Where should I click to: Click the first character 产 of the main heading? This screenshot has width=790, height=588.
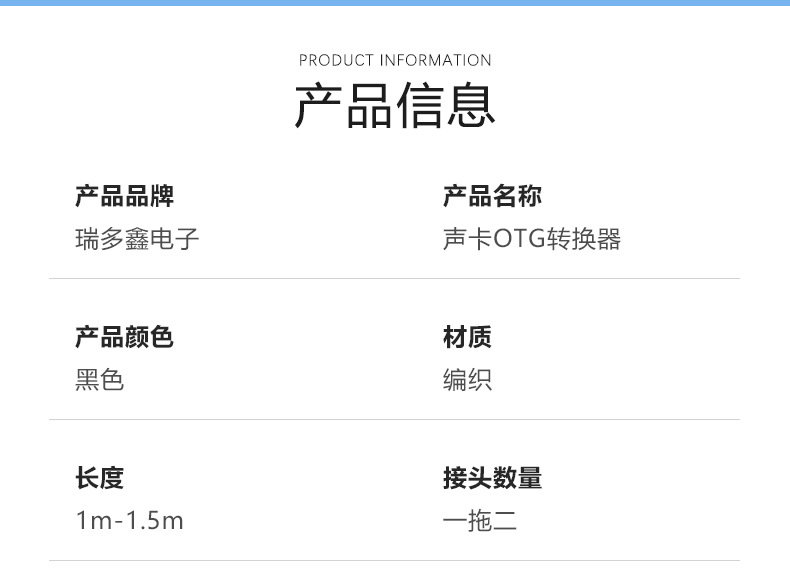coord(318,105)
